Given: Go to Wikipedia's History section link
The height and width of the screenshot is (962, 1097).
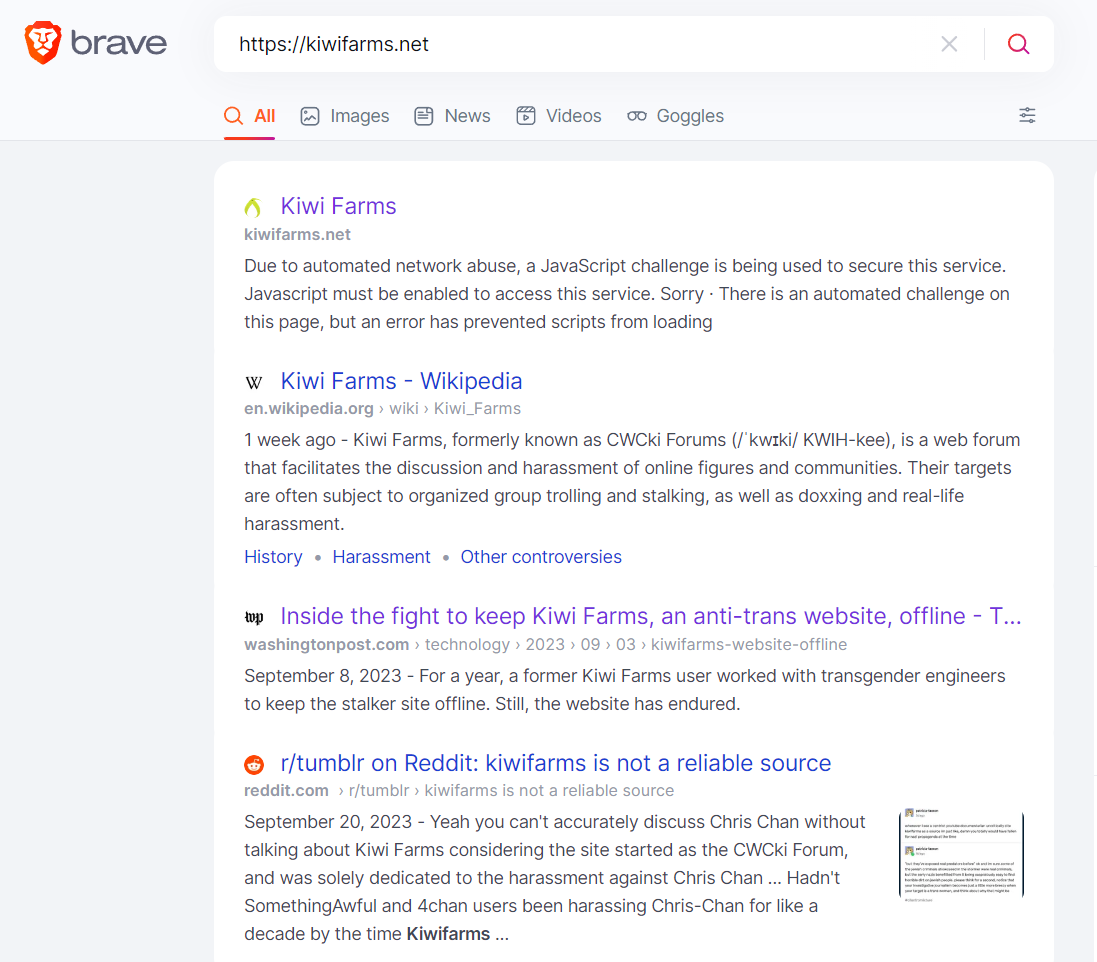Looking at the screenshot, I should tap(273, 557).
